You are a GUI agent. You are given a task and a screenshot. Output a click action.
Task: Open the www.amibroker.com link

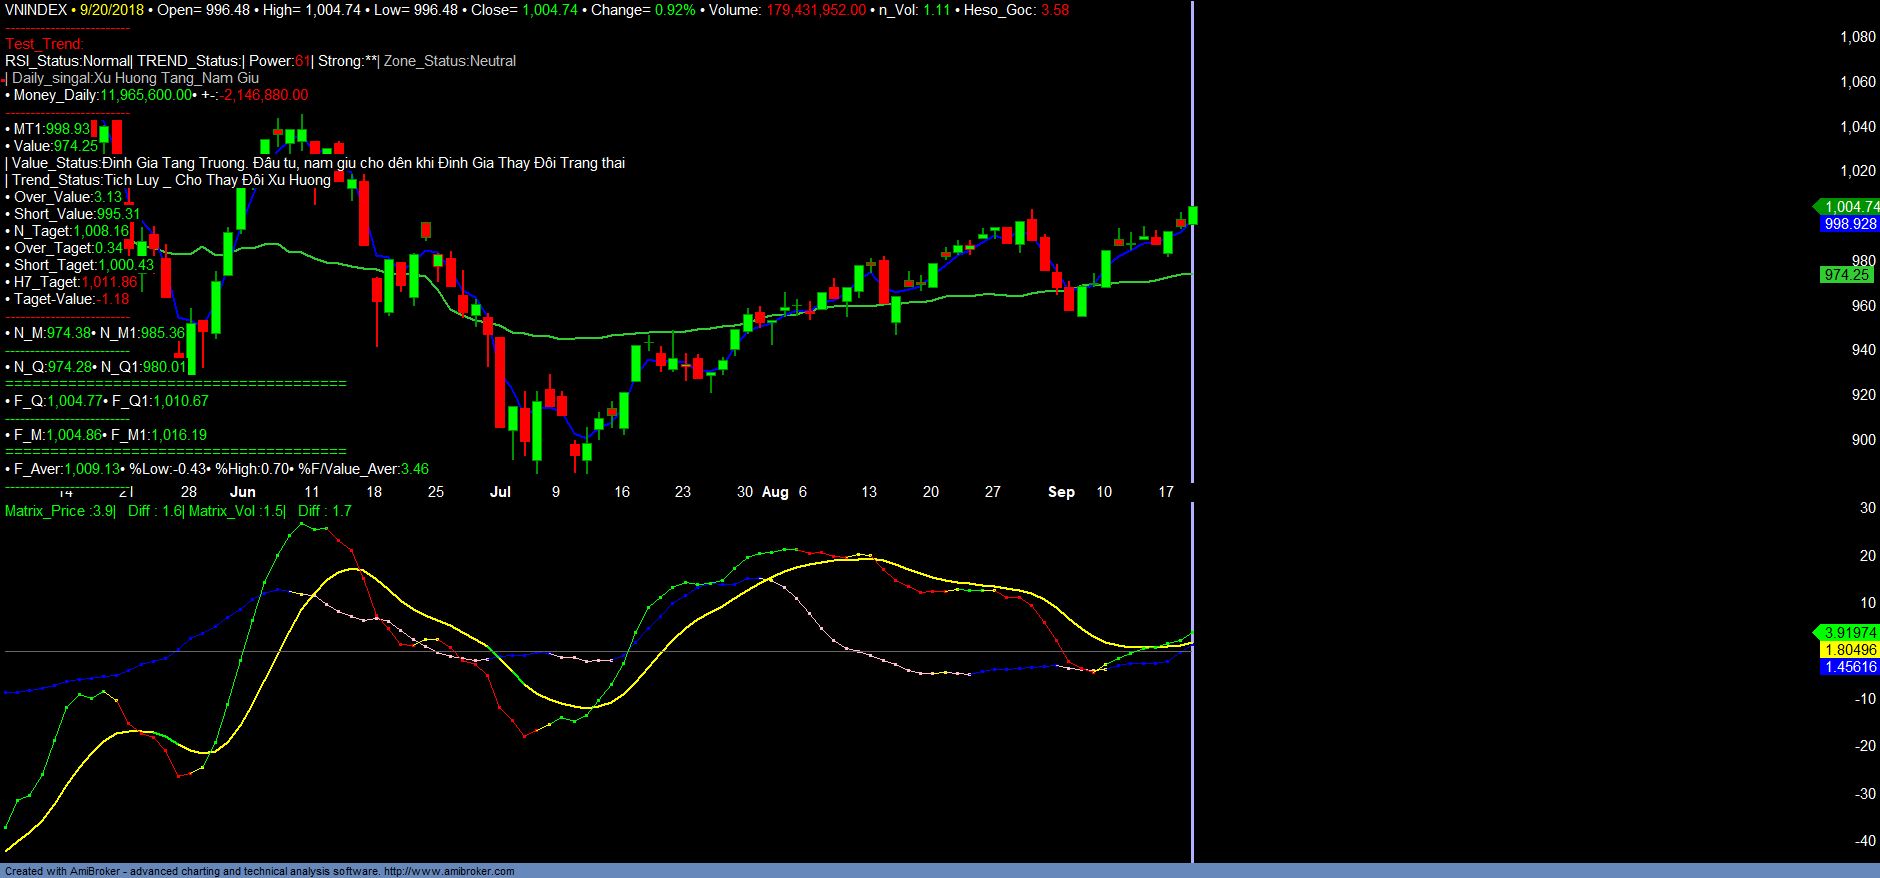[x=449, y=871]
